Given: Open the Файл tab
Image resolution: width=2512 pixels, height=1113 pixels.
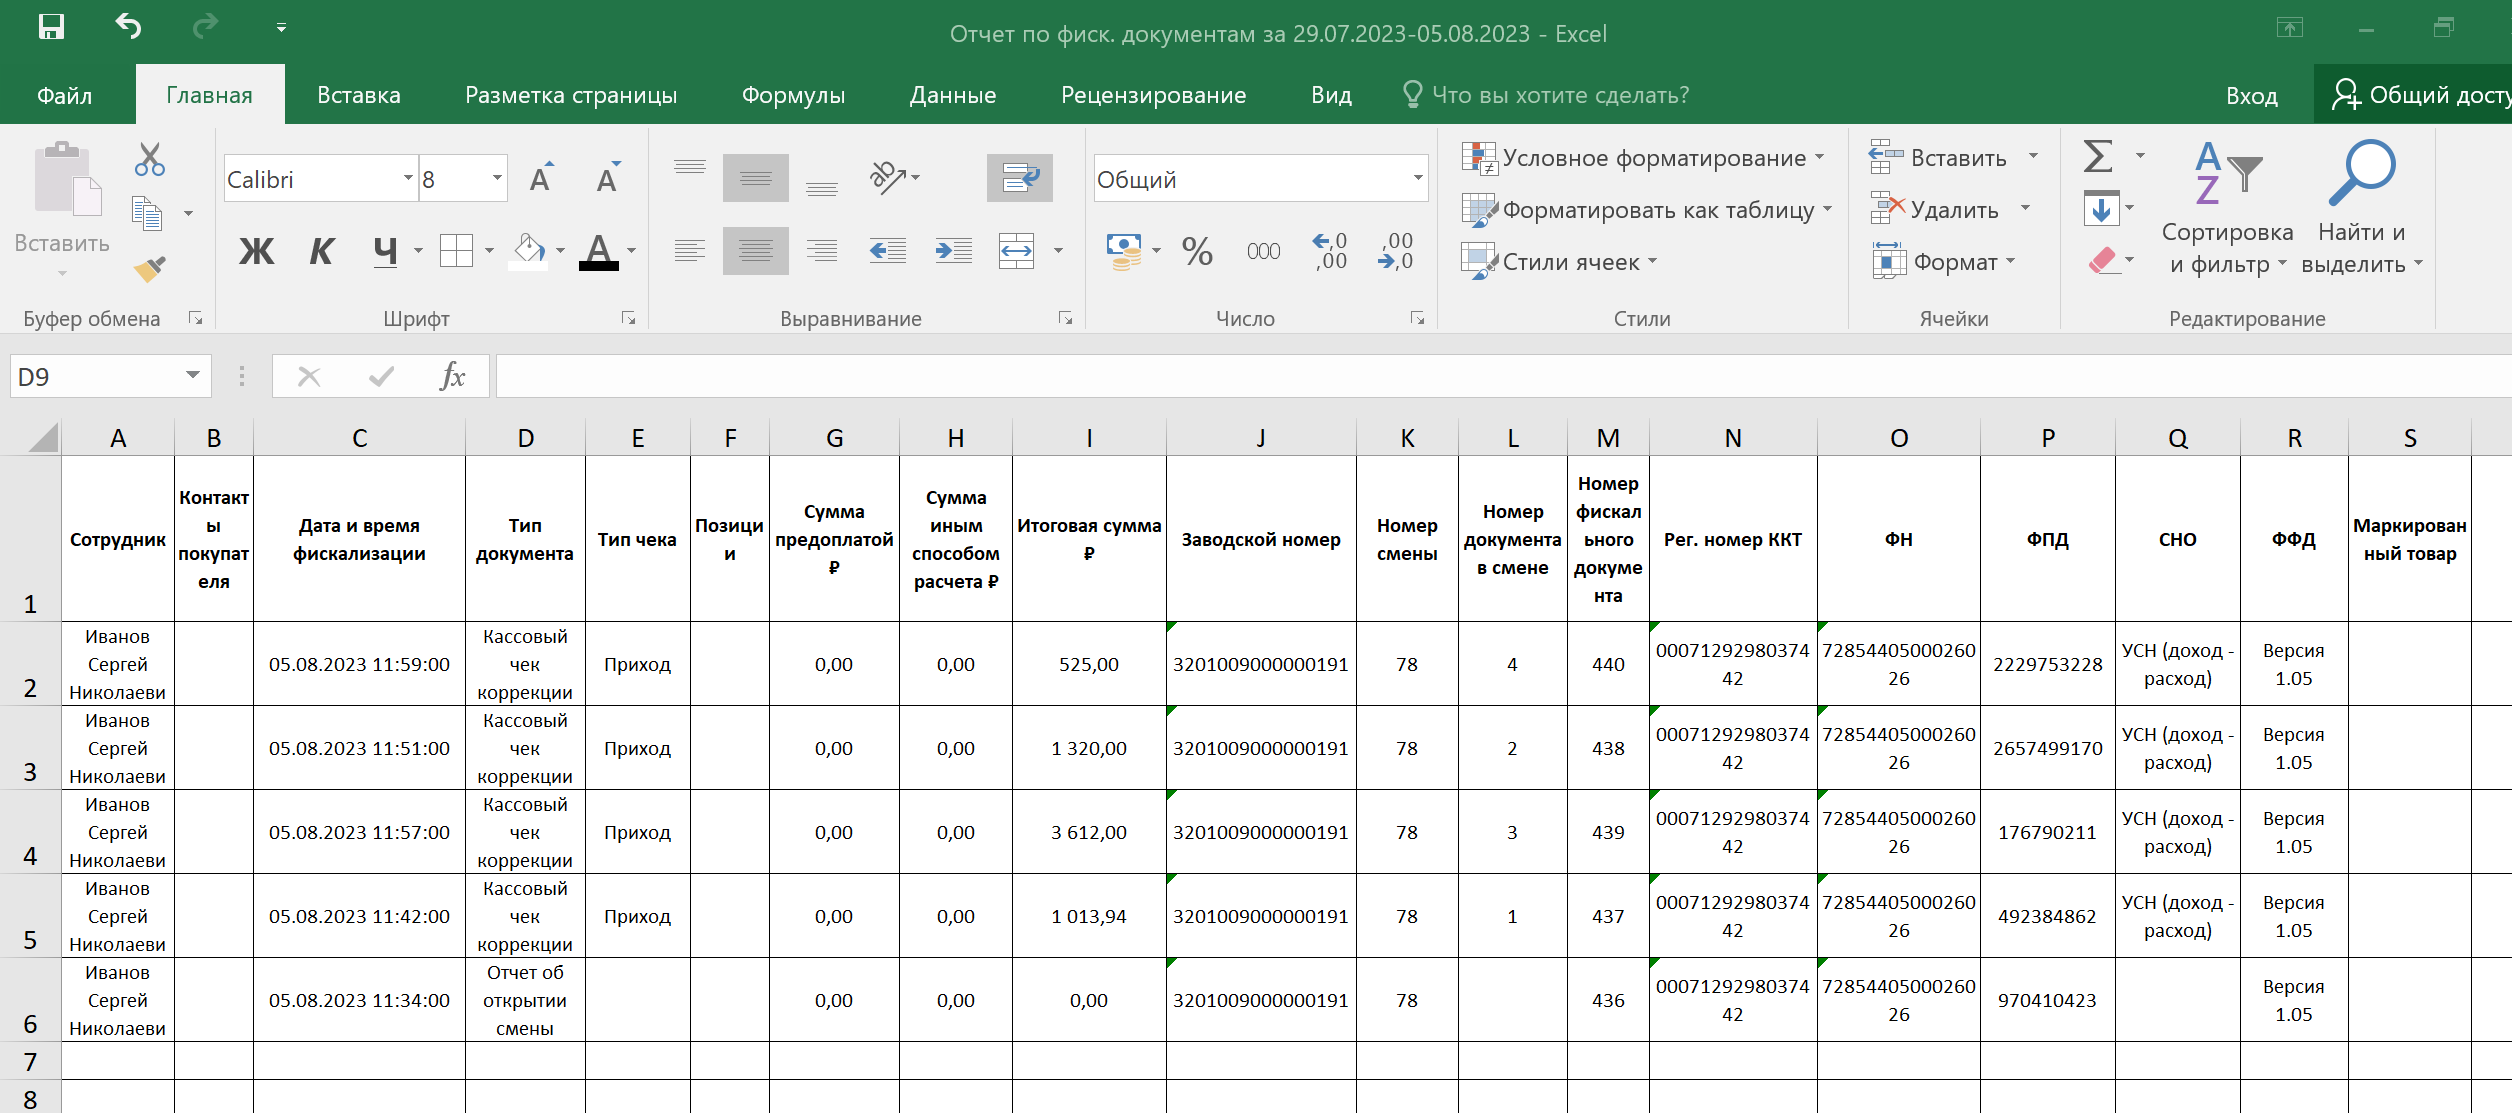Looking at the screenshot, I should point(64,95).
